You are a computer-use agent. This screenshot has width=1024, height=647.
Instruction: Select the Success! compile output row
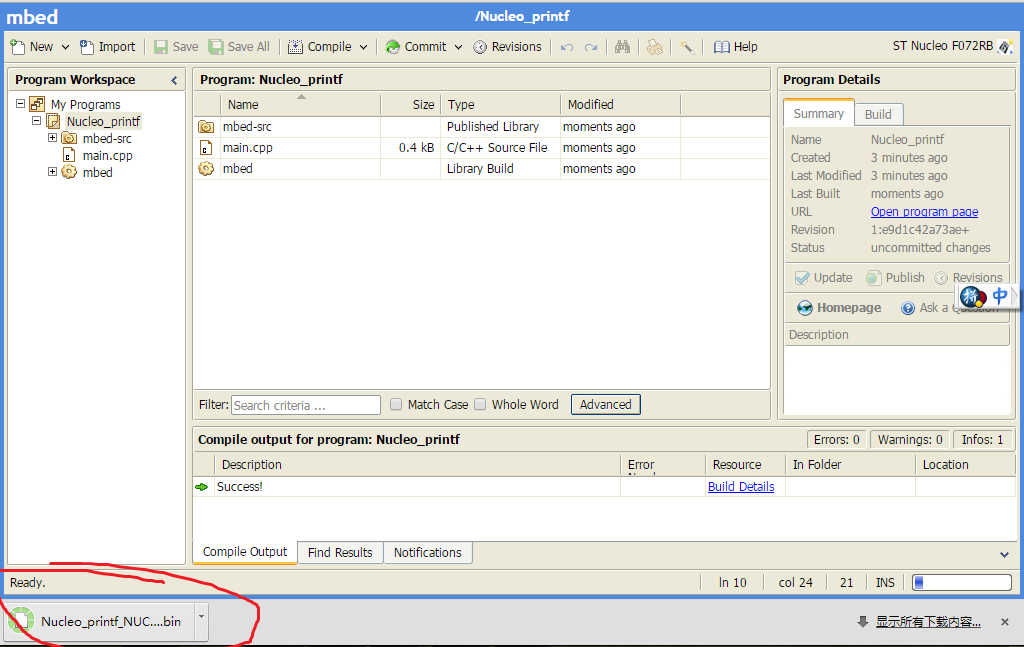pos(604,486)
